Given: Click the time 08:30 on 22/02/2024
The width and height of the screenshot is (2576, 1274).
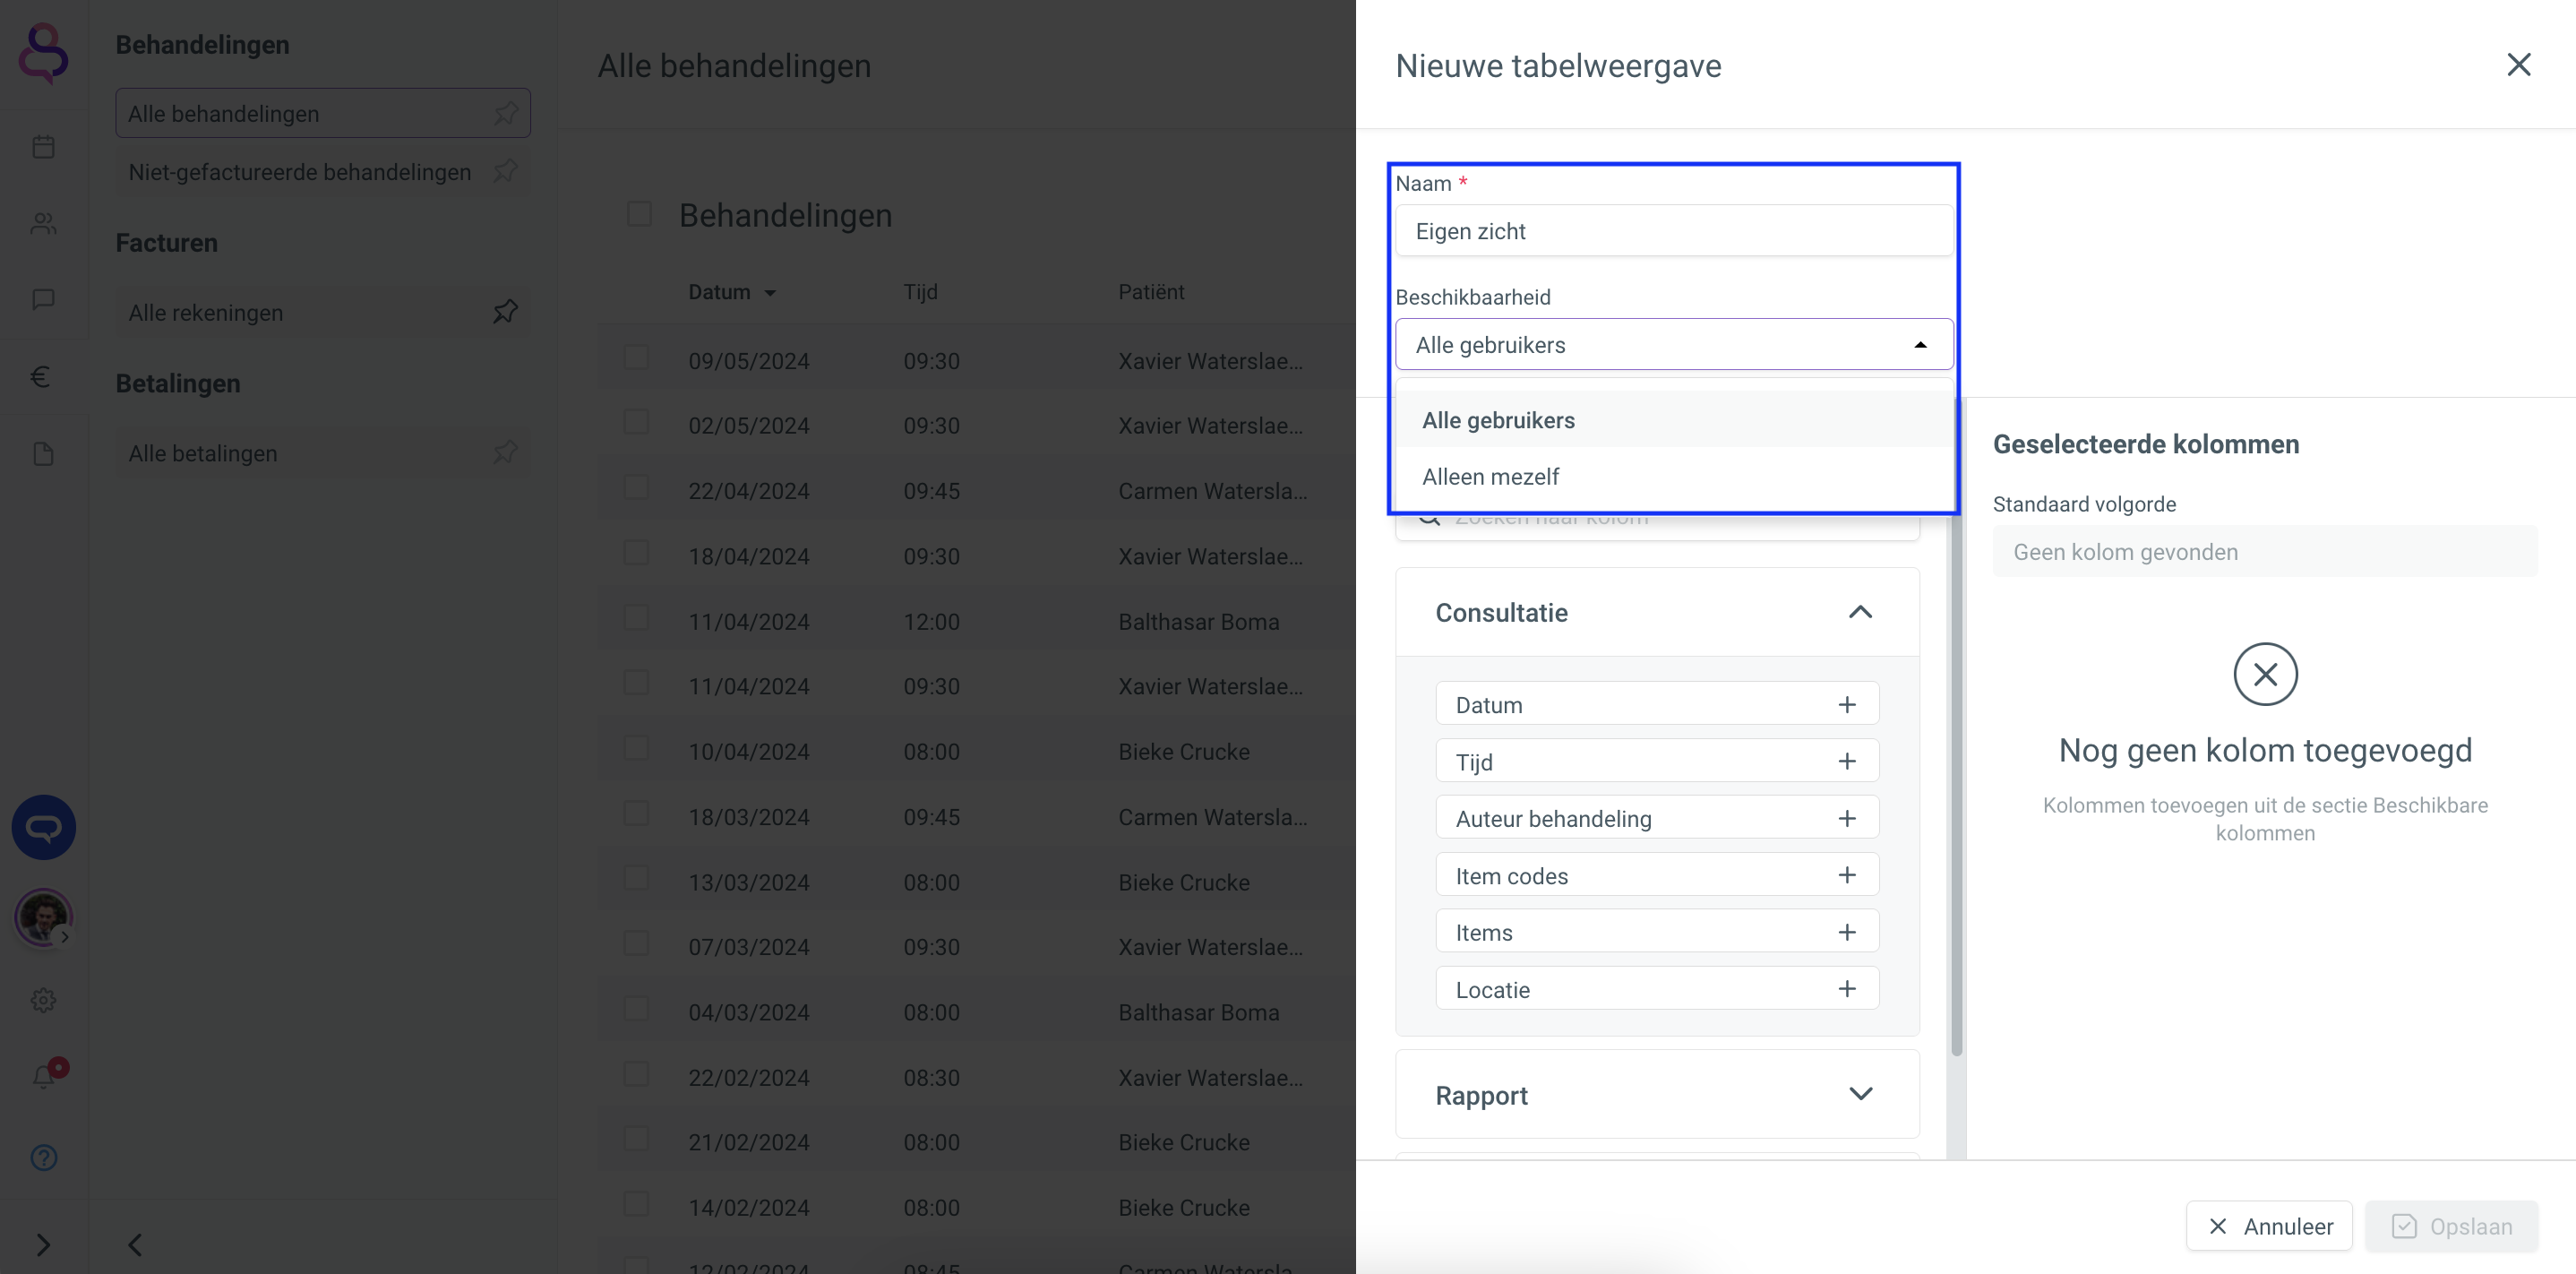Looking at the screenshot, I should click(x=931, y=1078).
